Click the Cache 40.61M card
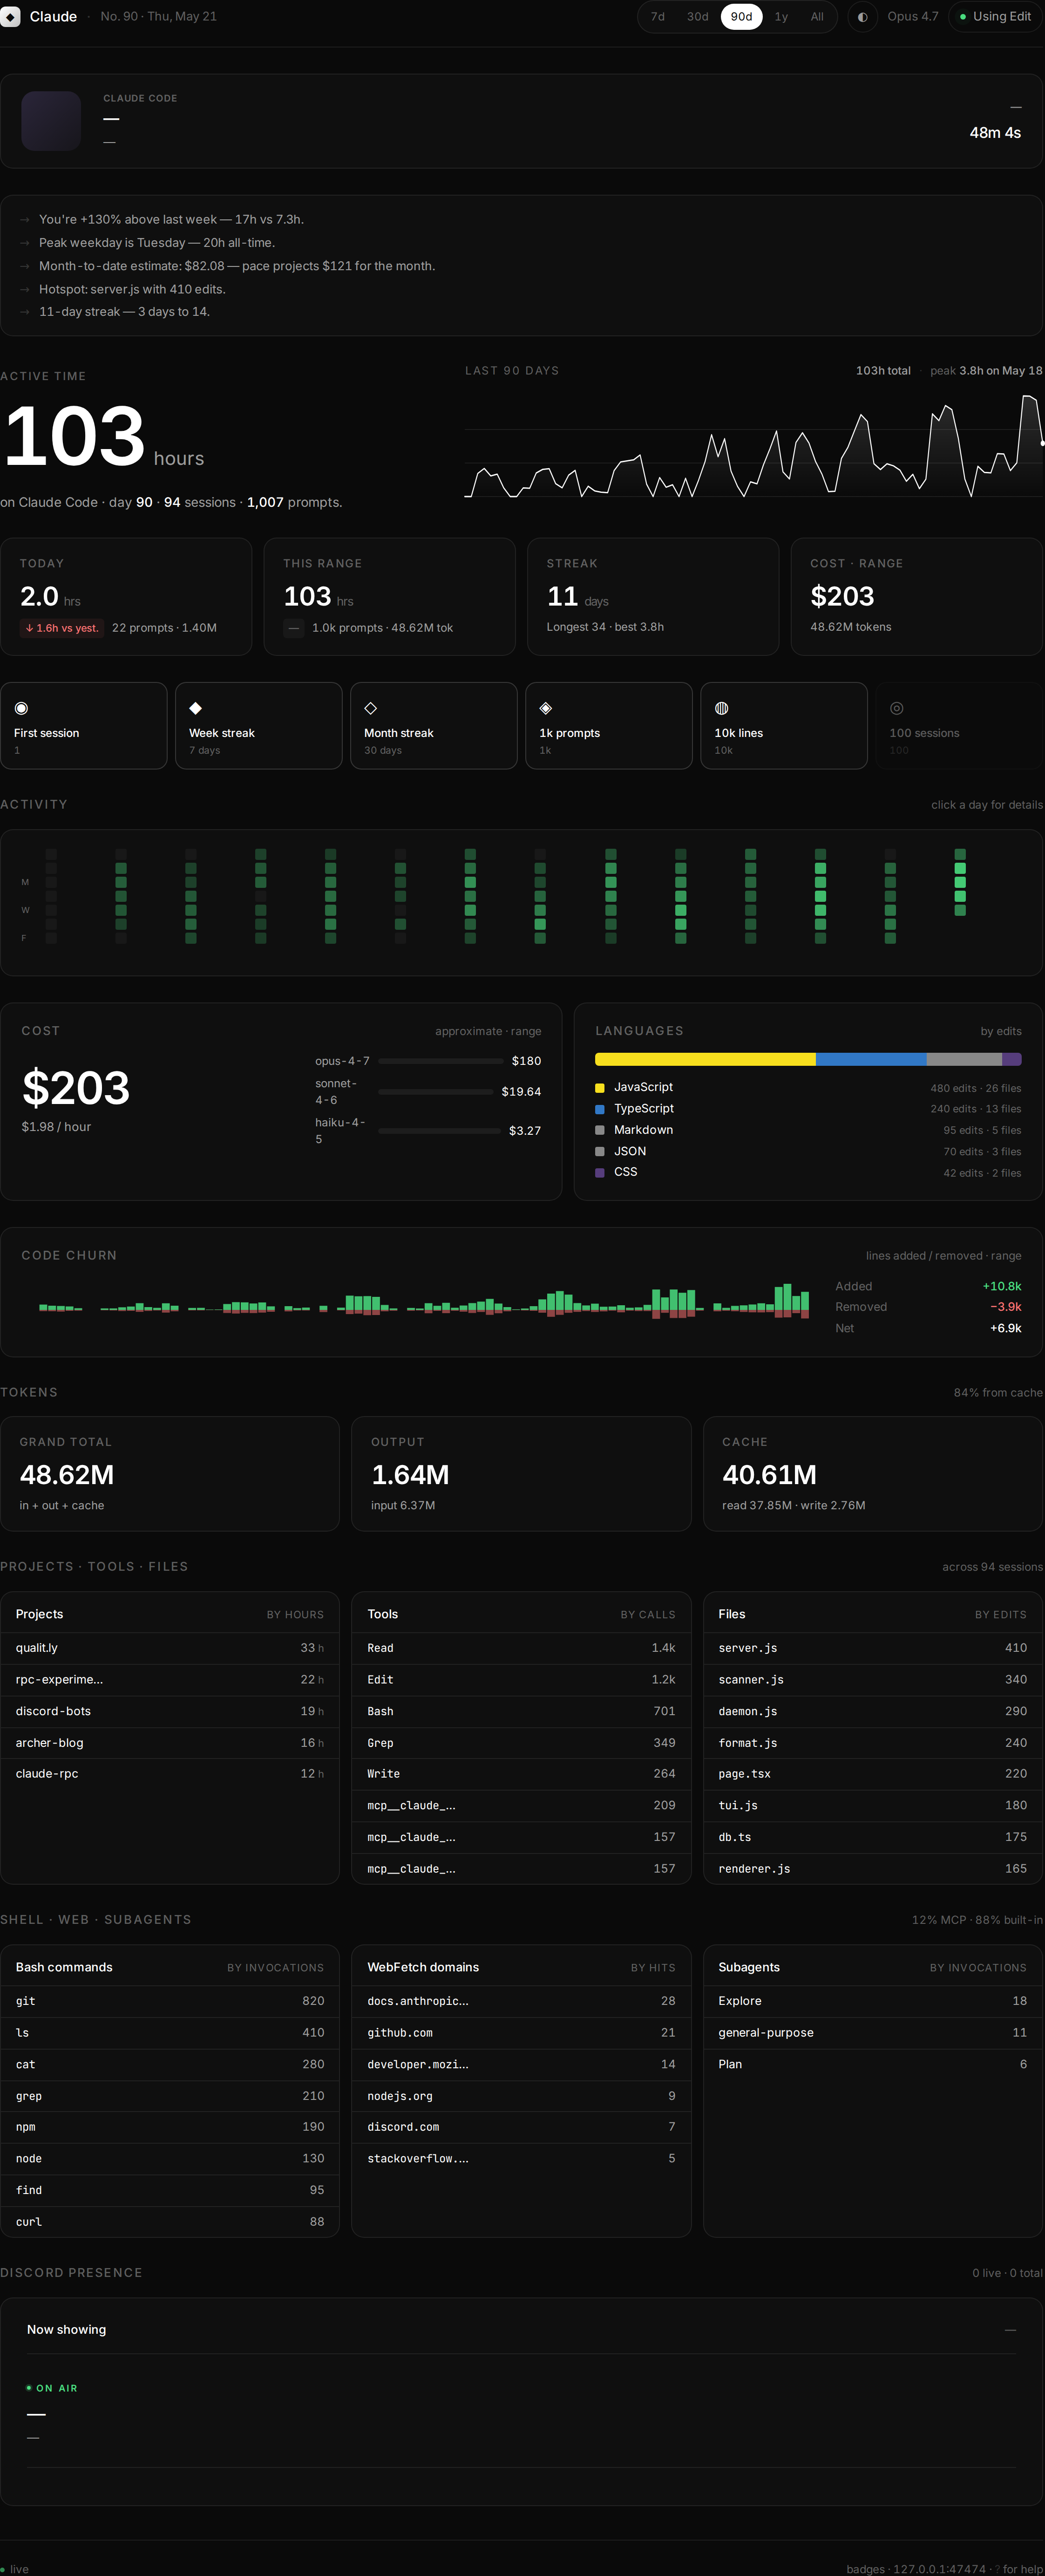Viewport: 1045px width, 2576px height. [873, 1474]
